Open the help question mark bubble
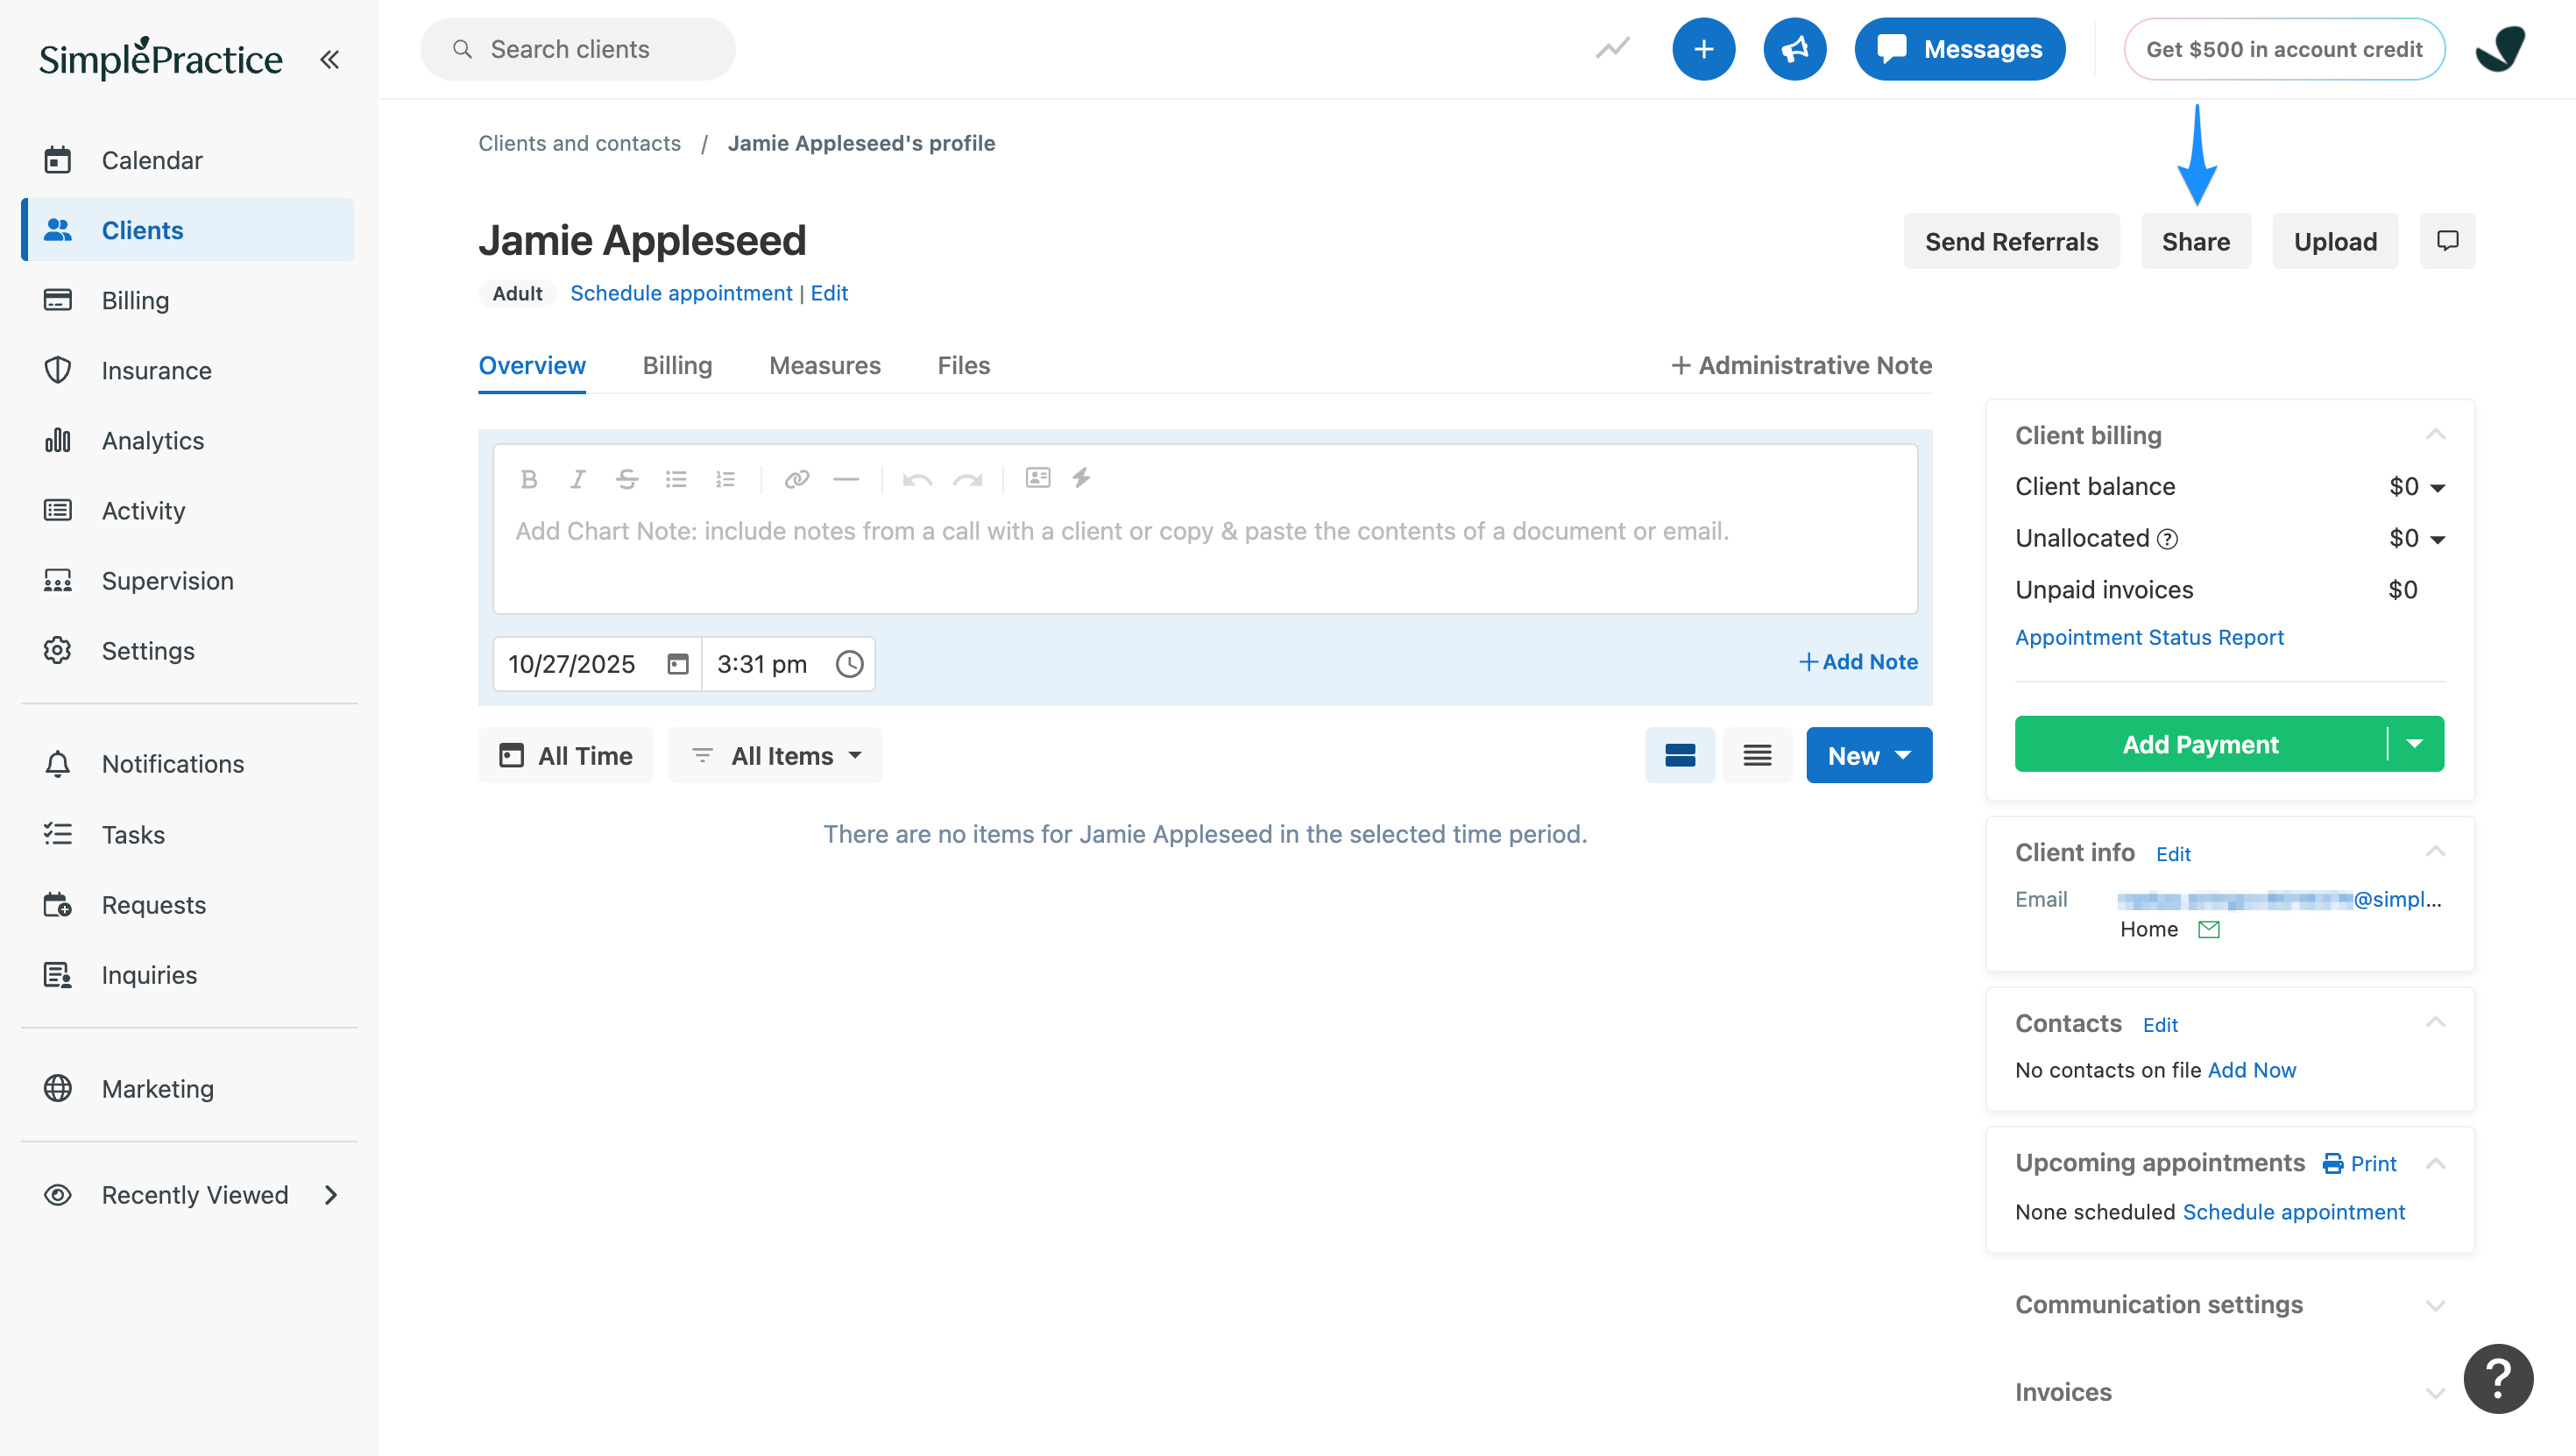 2497,1378
